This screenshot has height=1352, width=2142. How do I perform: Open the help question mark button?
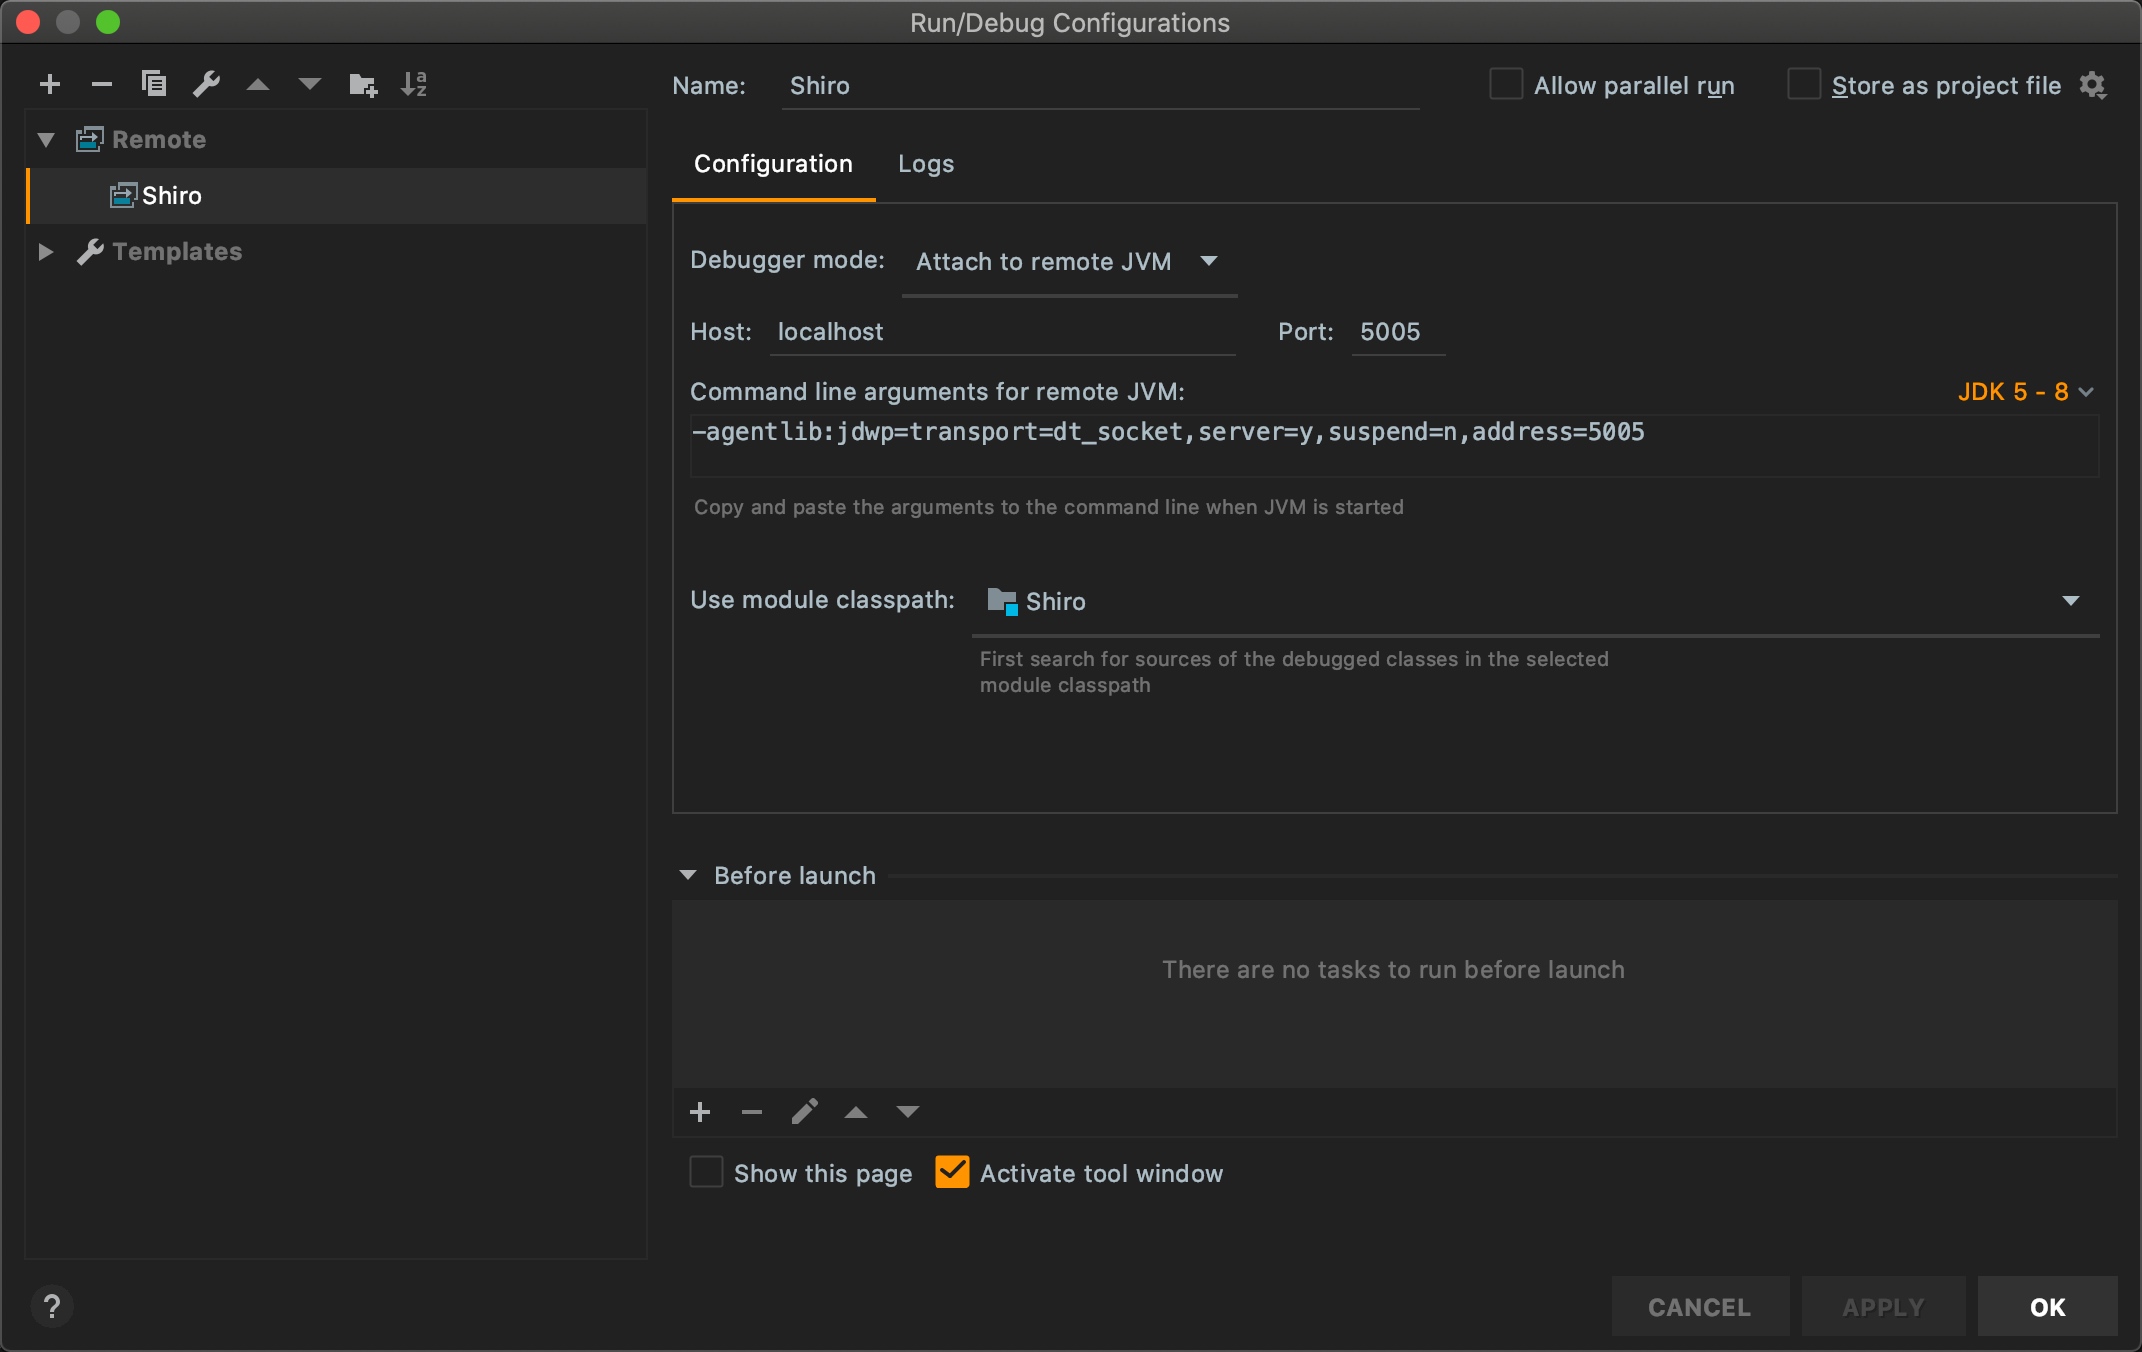(x=52, y=1306)
